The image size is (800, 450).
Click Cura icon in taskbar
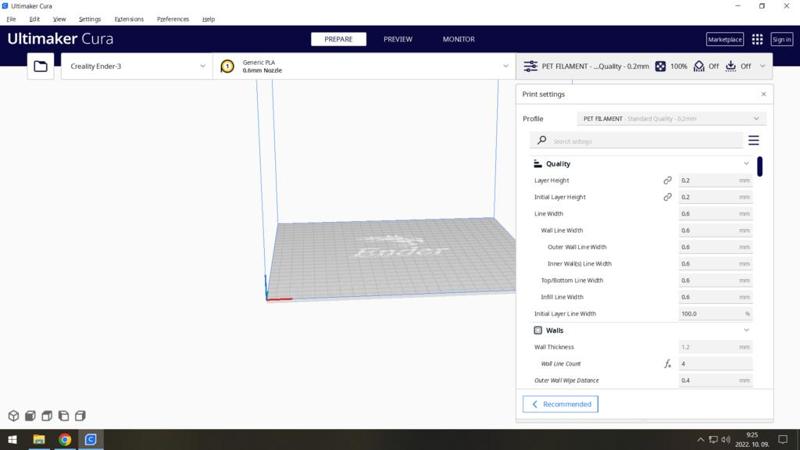(91, 439)
